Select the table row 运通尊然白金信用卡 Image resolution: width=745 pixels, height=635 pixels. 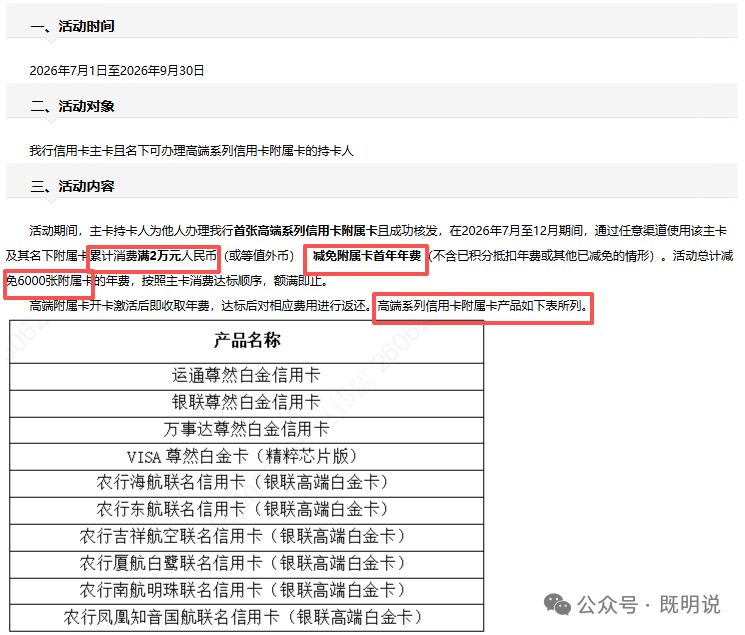[x=247, y=376]
